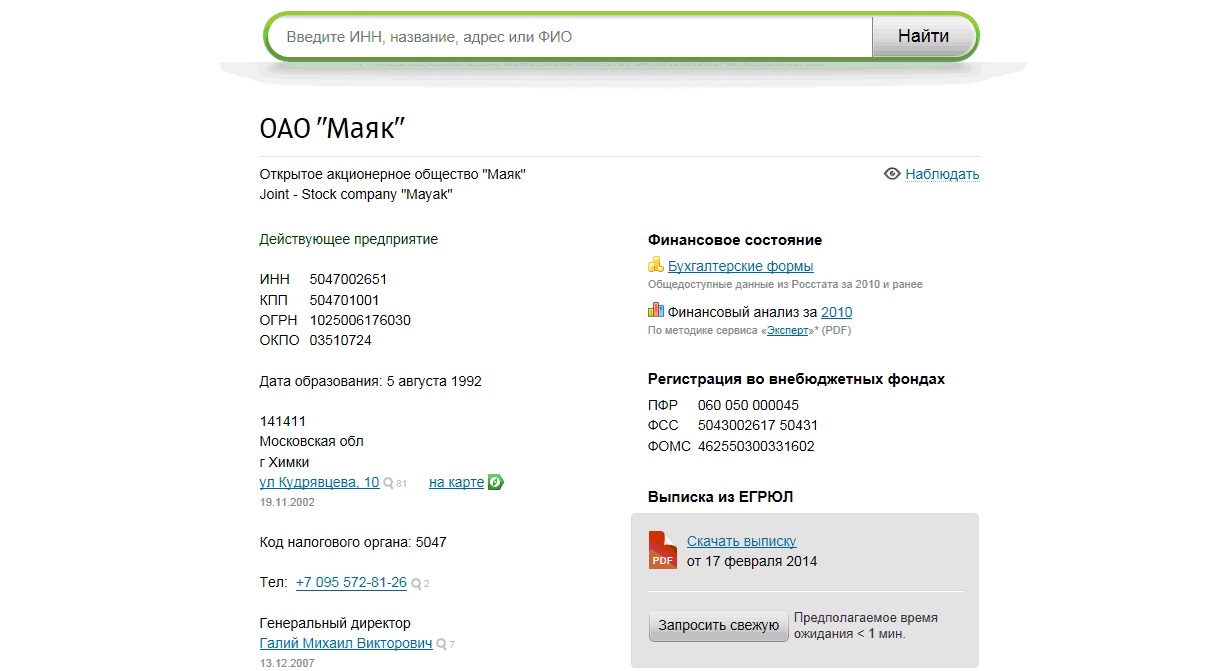Click the magnifier icon next to the address
Screen dimensions: 1219x671
388,483
